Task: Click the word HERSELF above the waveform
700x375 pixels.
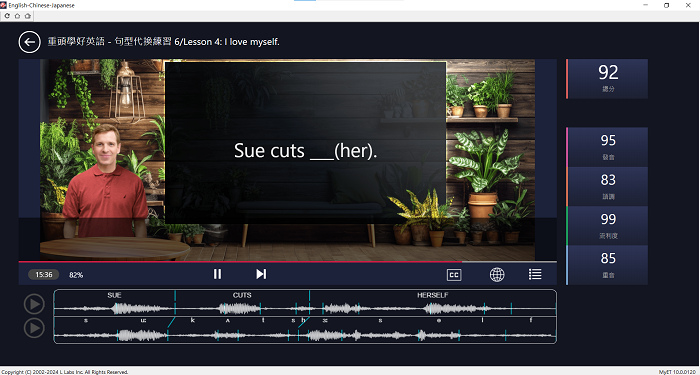Action: point(433,295)
